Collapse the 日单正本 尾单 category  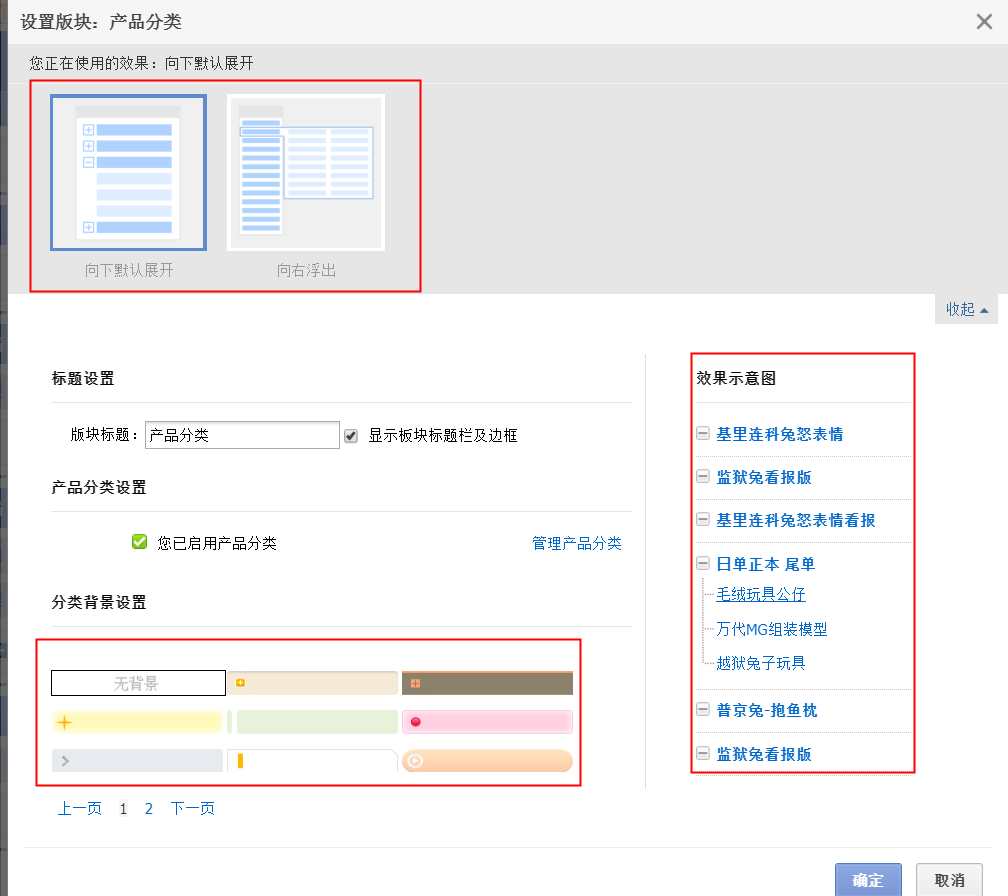click(x=702, y=564)
